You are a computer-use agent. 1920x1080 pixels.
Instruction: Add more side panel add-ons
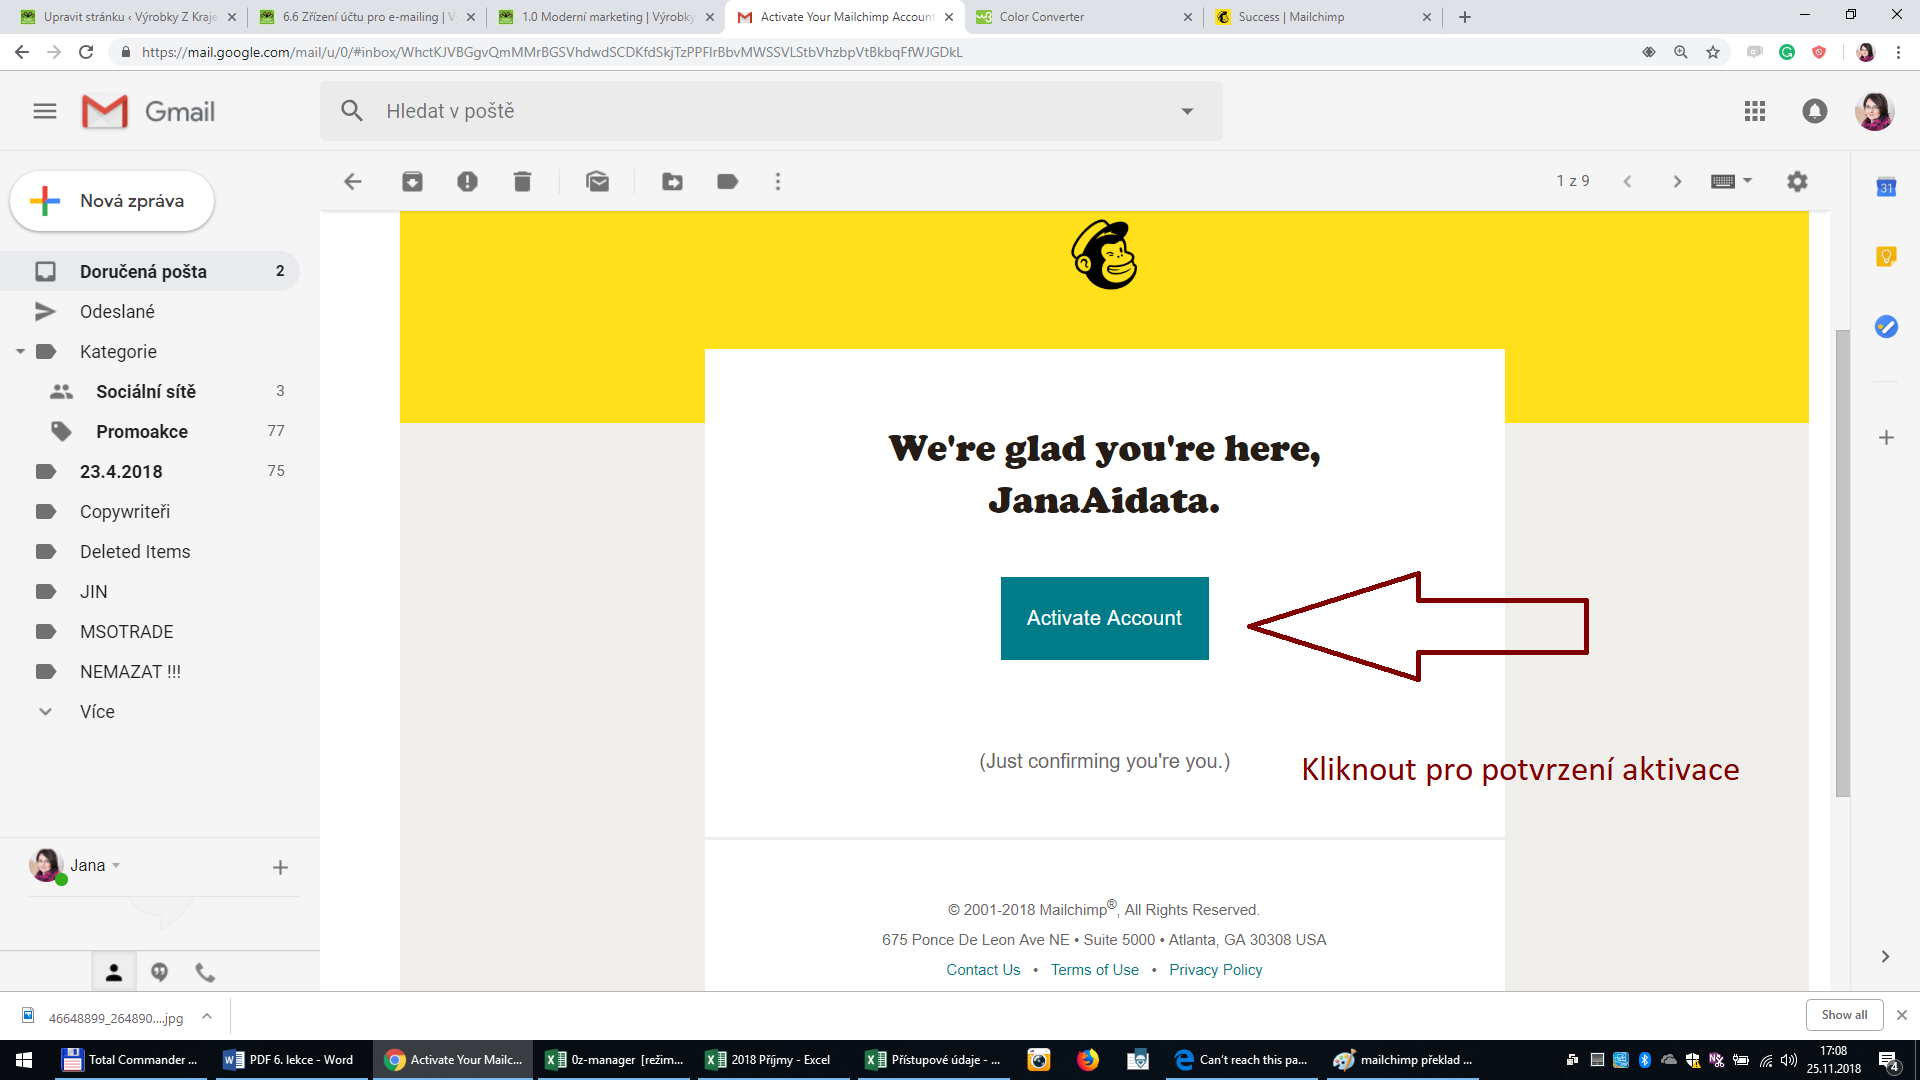pos(1886,437)
